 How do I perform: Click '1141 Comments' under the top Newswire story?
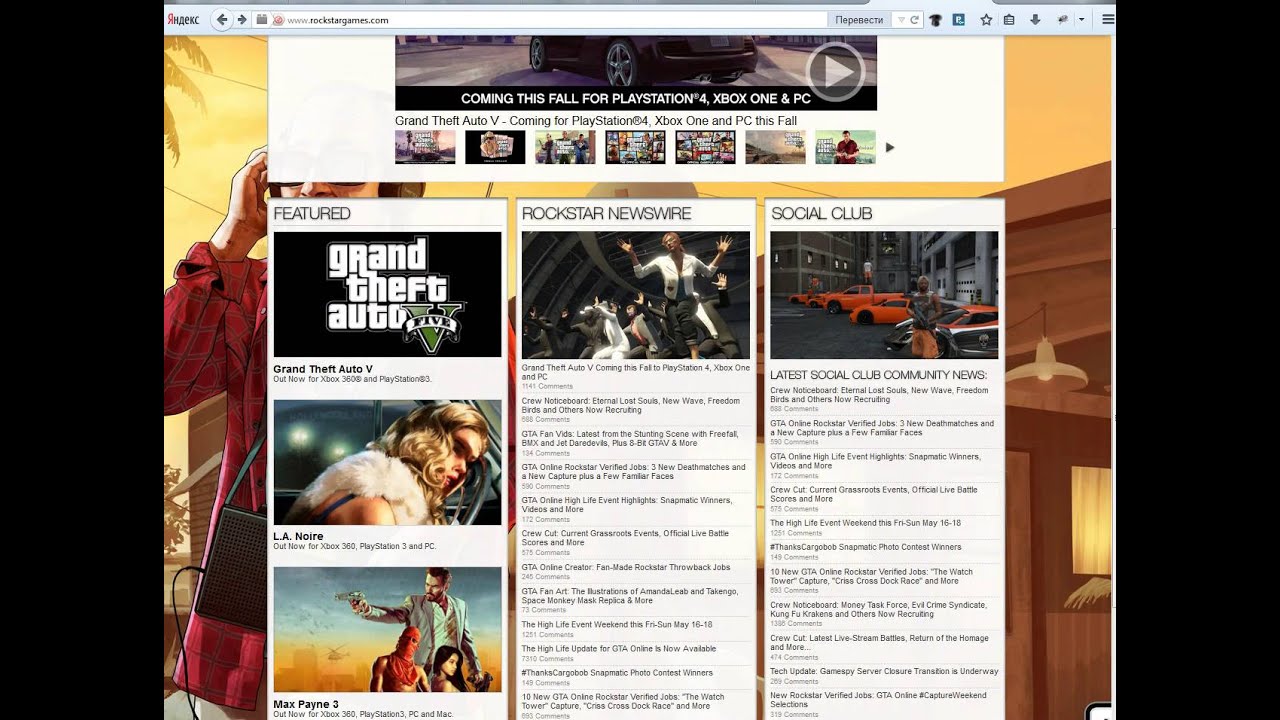547,386
